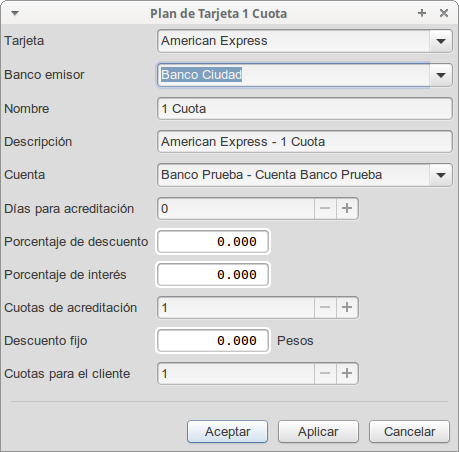Click the Banco emisor label

pyautogui.click(x=44, y=75)
